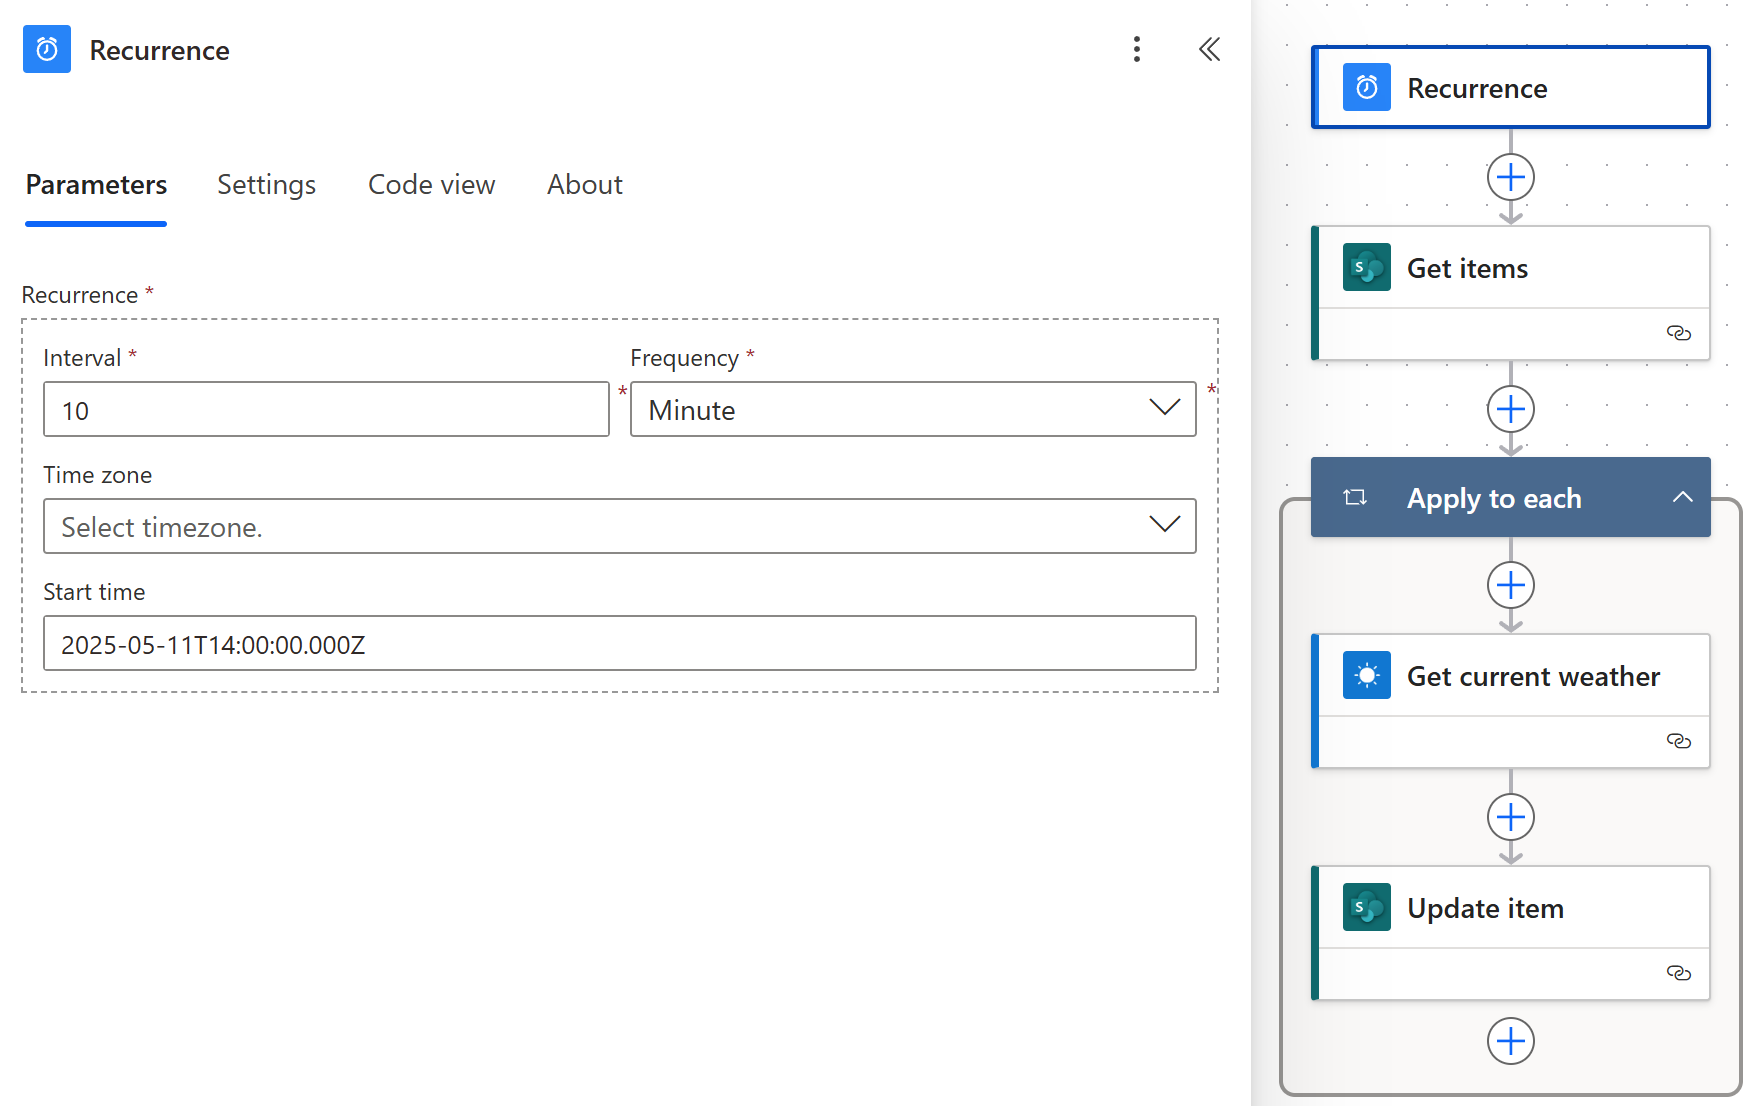1761x1106 pixels.
Task: Collapse the panel with double chevron icon
Action: point(1209,49)
